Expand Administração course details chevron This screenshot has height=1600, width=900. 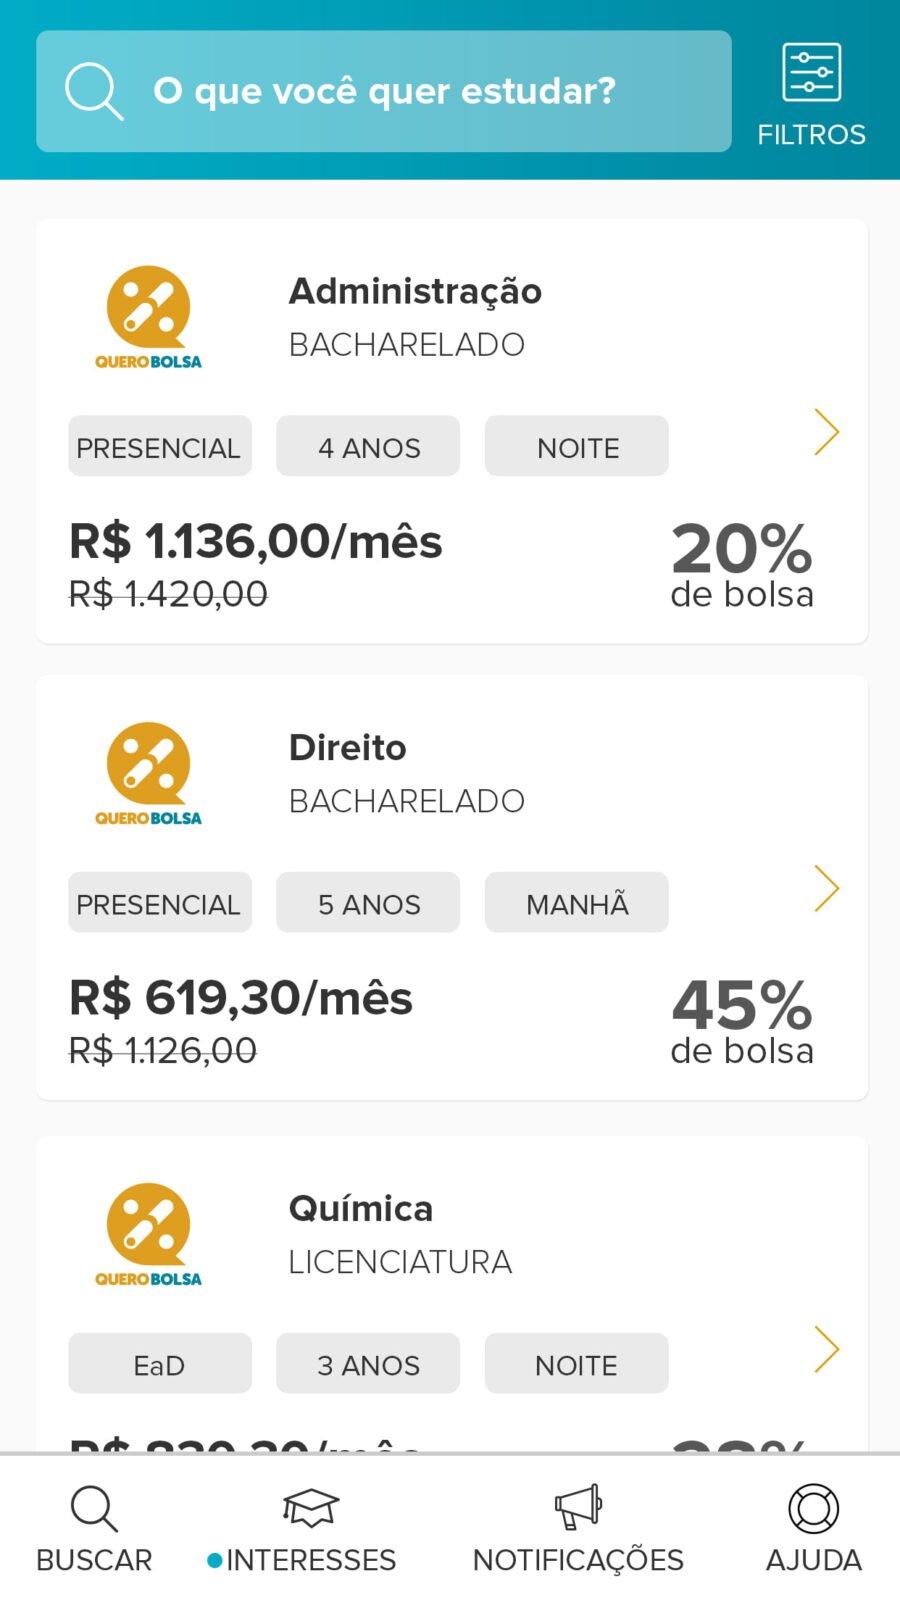coord(826,432)
